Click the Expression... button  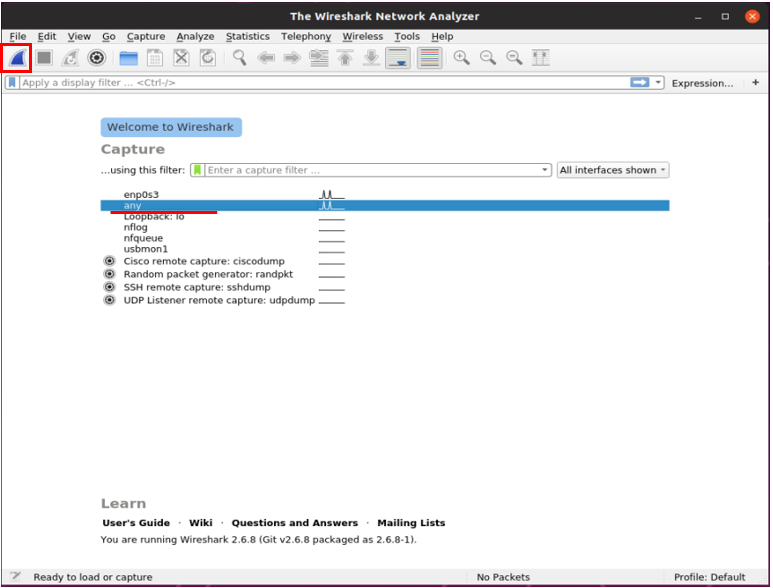[x=703, y=83]
